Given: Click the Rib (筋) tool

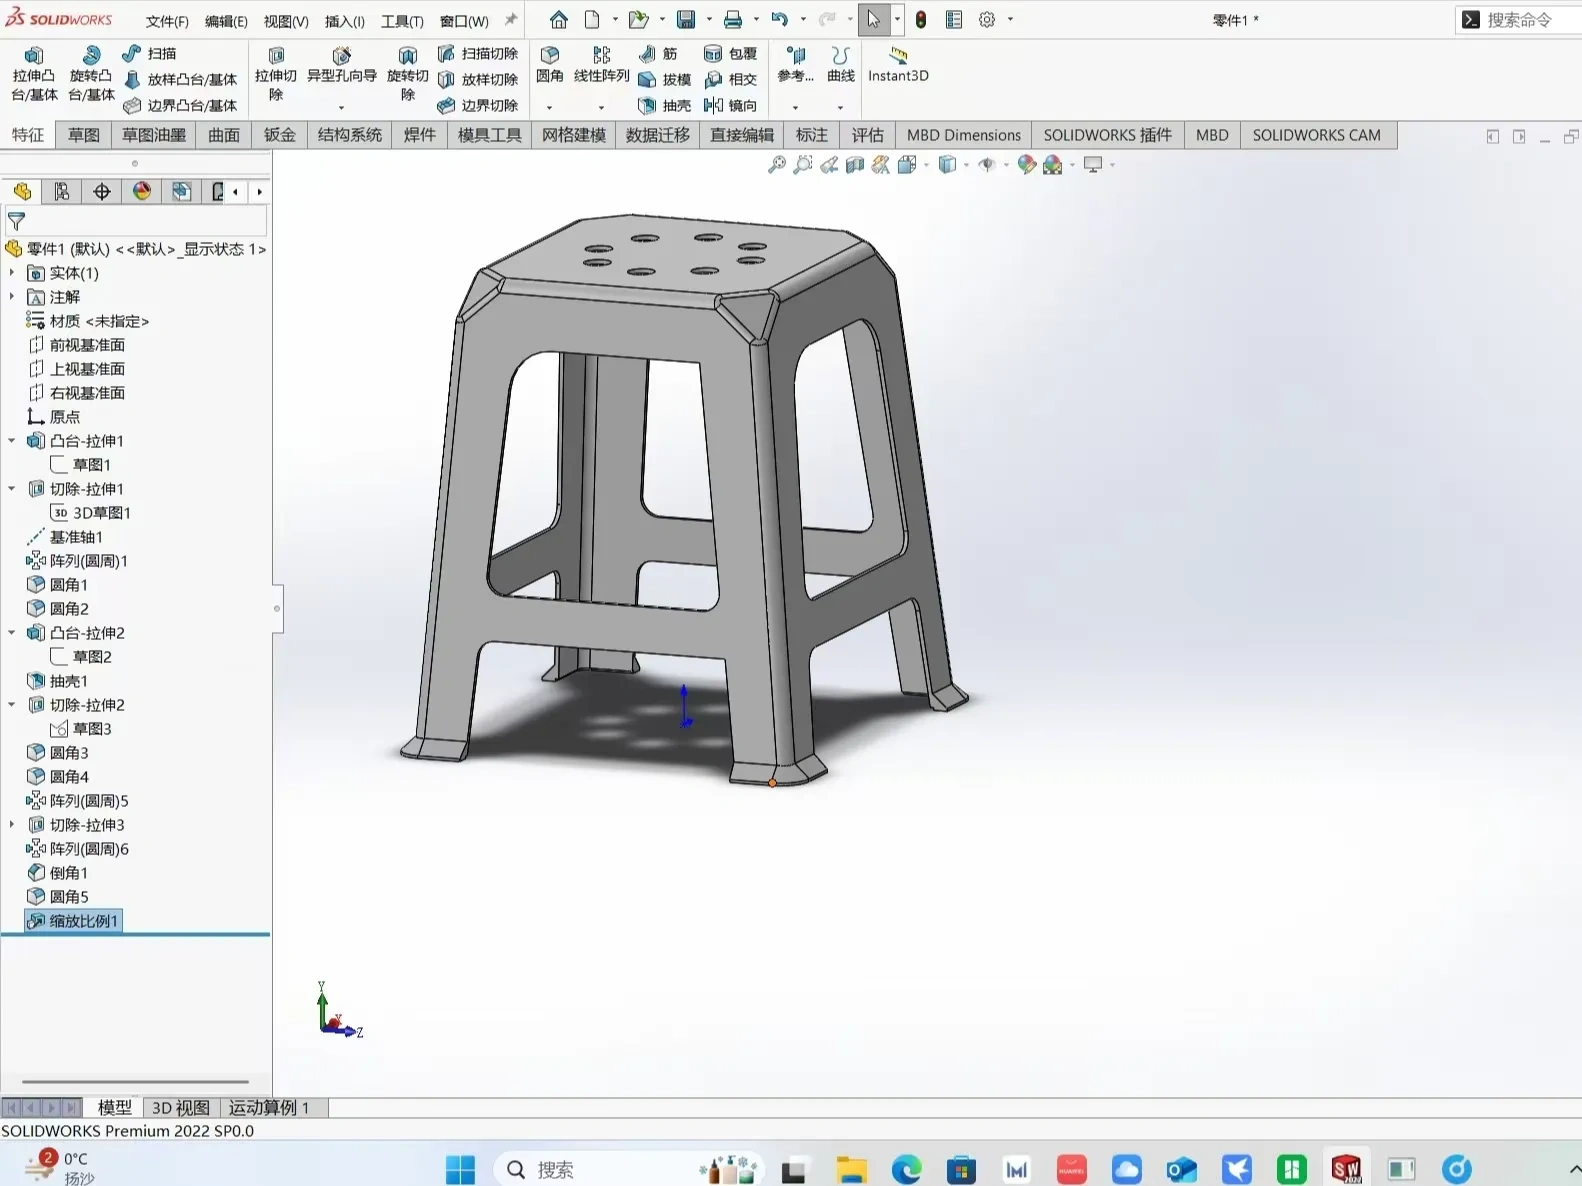Looking at the screenshot, I should tap(658, 53).
